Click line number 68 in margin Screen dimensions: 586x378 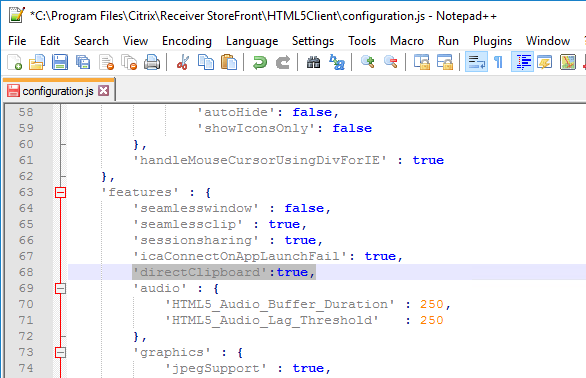pos(26,272)
